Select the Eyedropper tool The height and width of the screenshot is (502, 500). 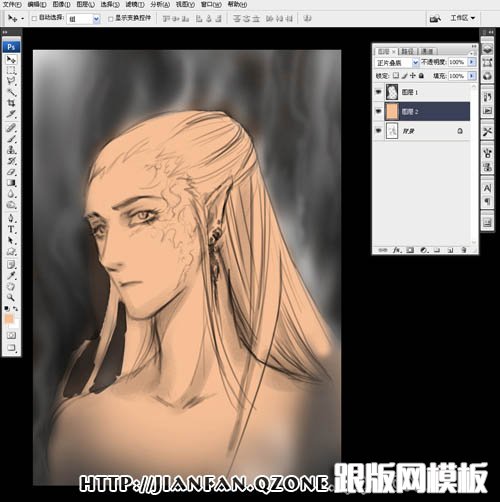[11, 275]
